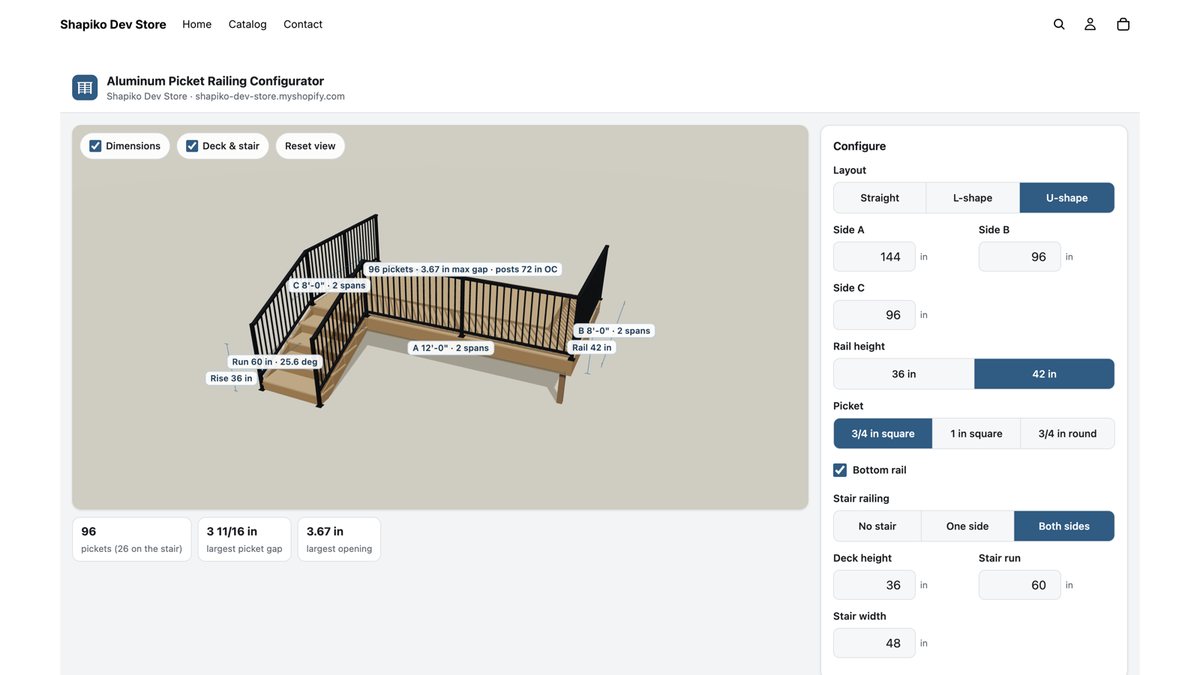Click the railing configurator app logo icon
Image resolution: width=1200 pixels, height=675 pixels.
85,88
